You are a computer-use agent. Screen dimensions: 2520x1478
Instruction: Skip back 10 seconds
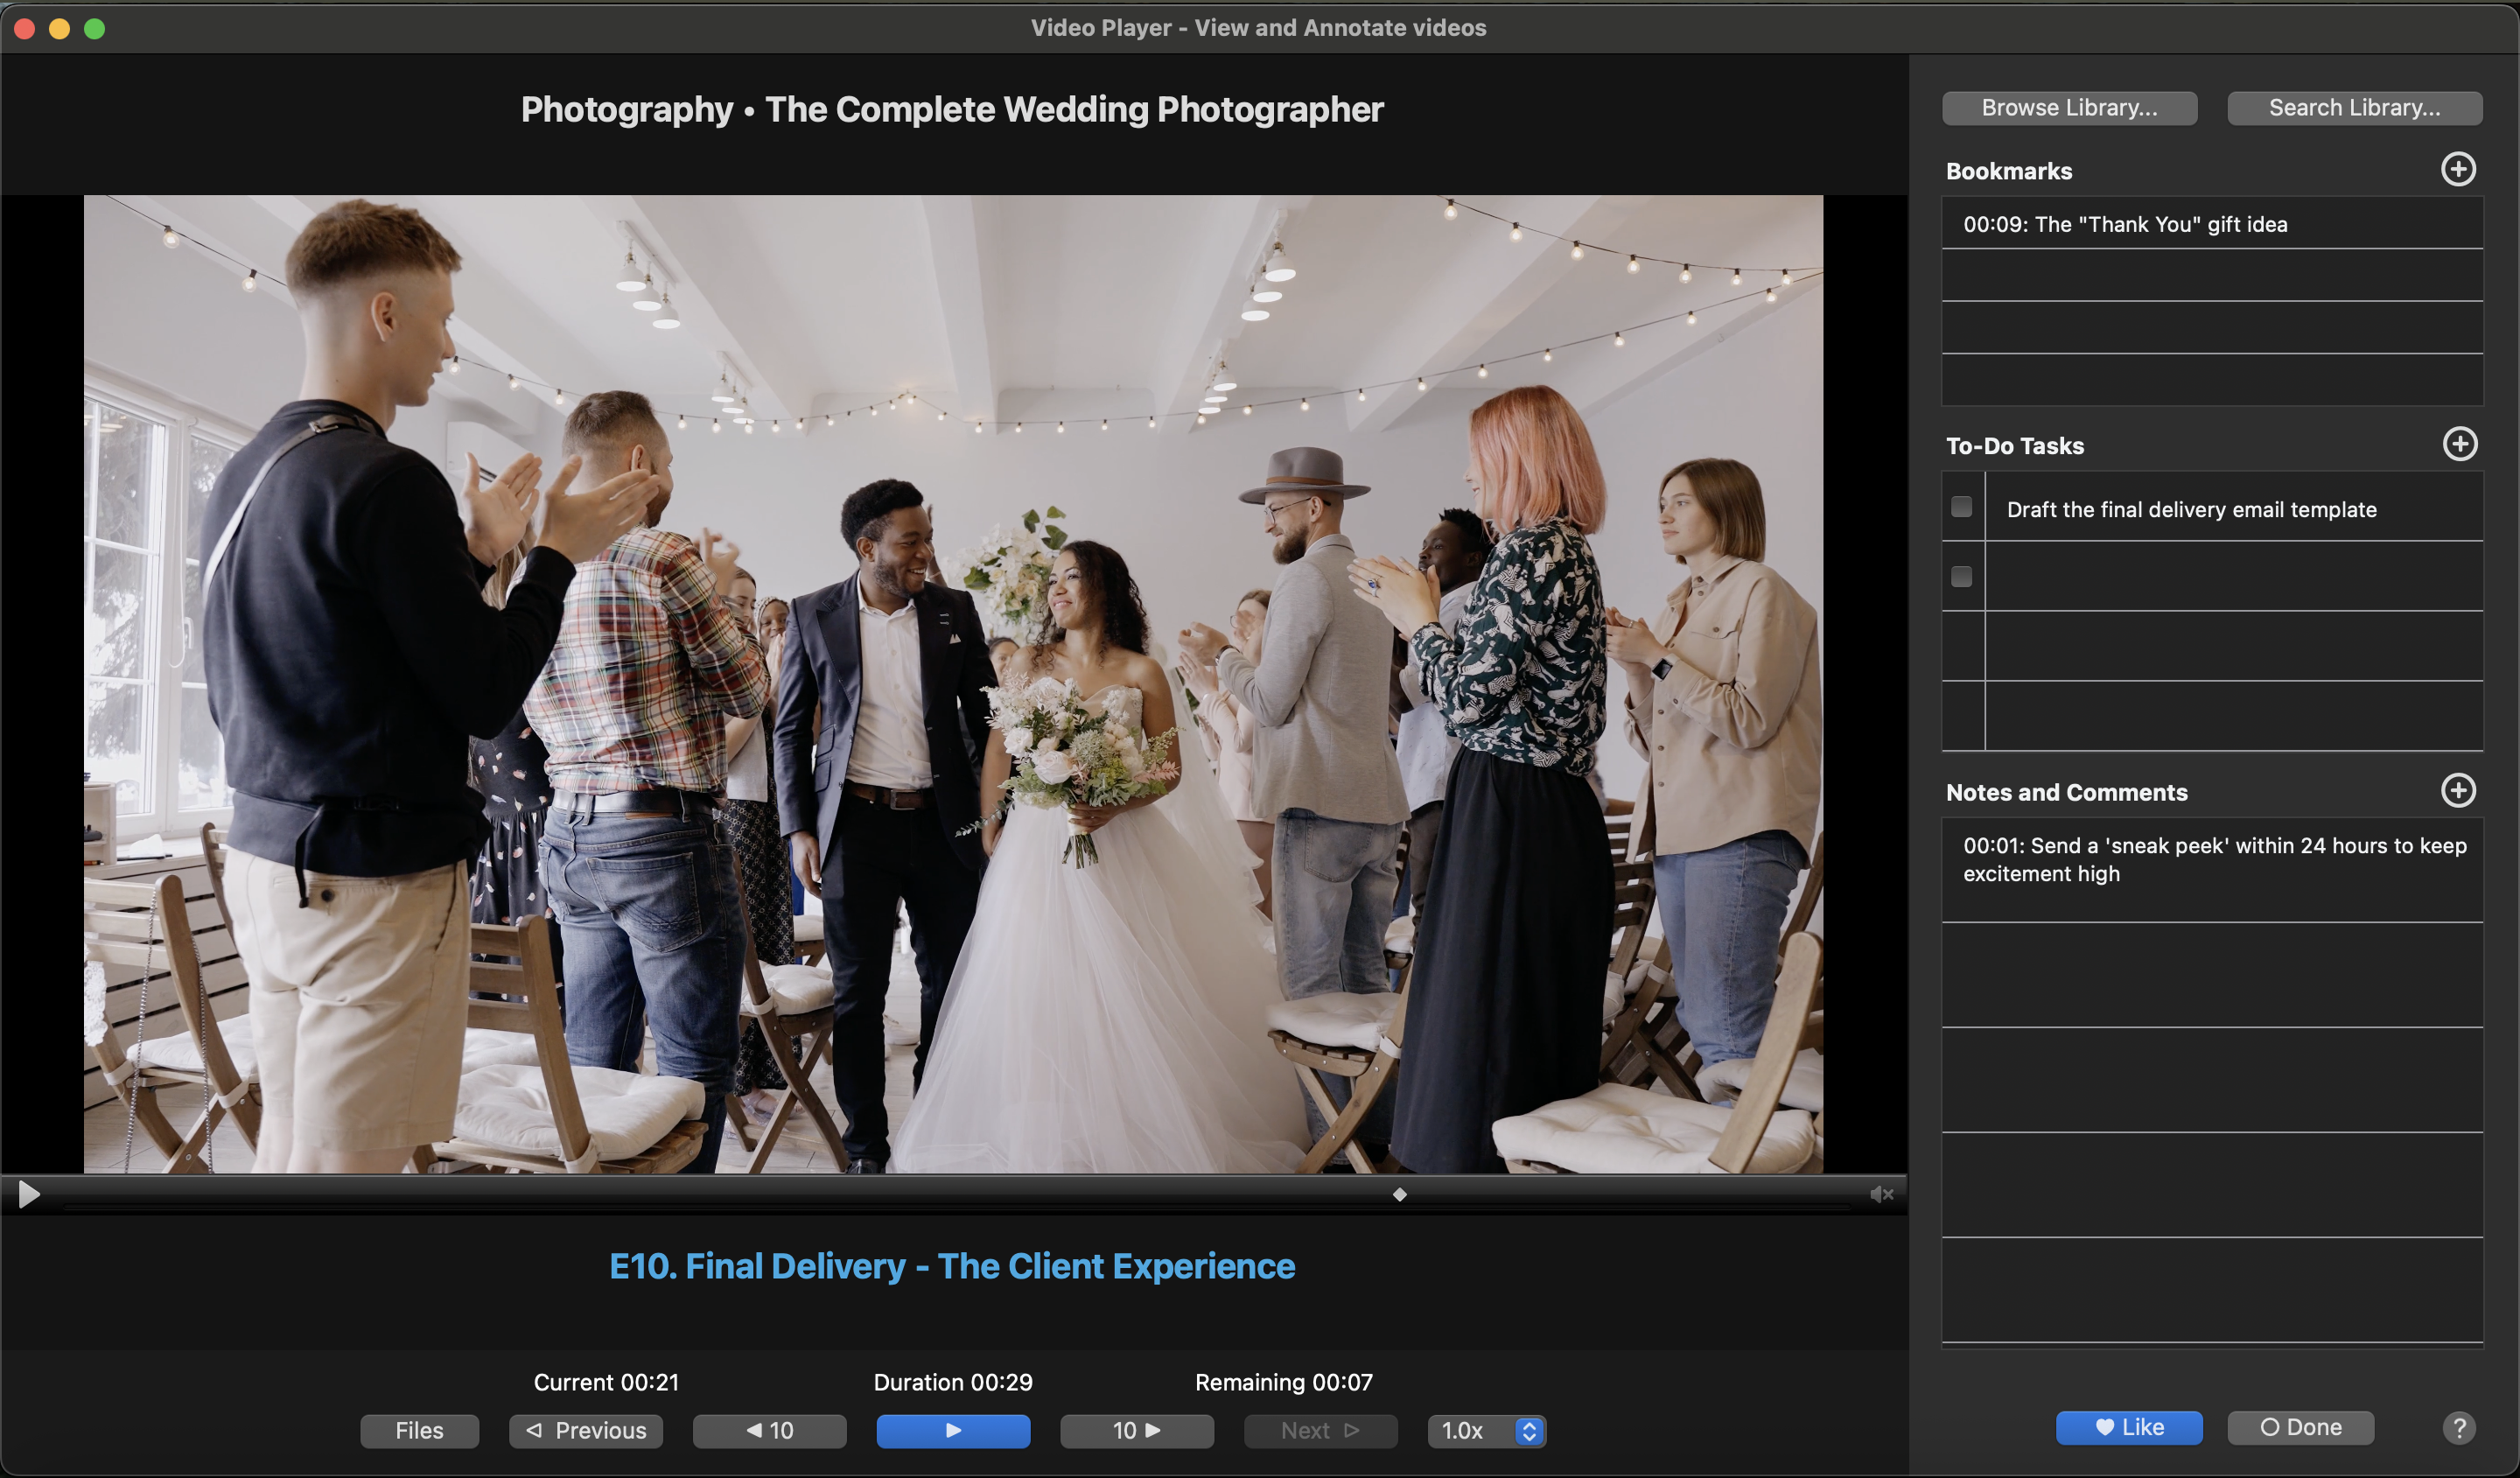pyautogui.click(x=769, y=1430)
